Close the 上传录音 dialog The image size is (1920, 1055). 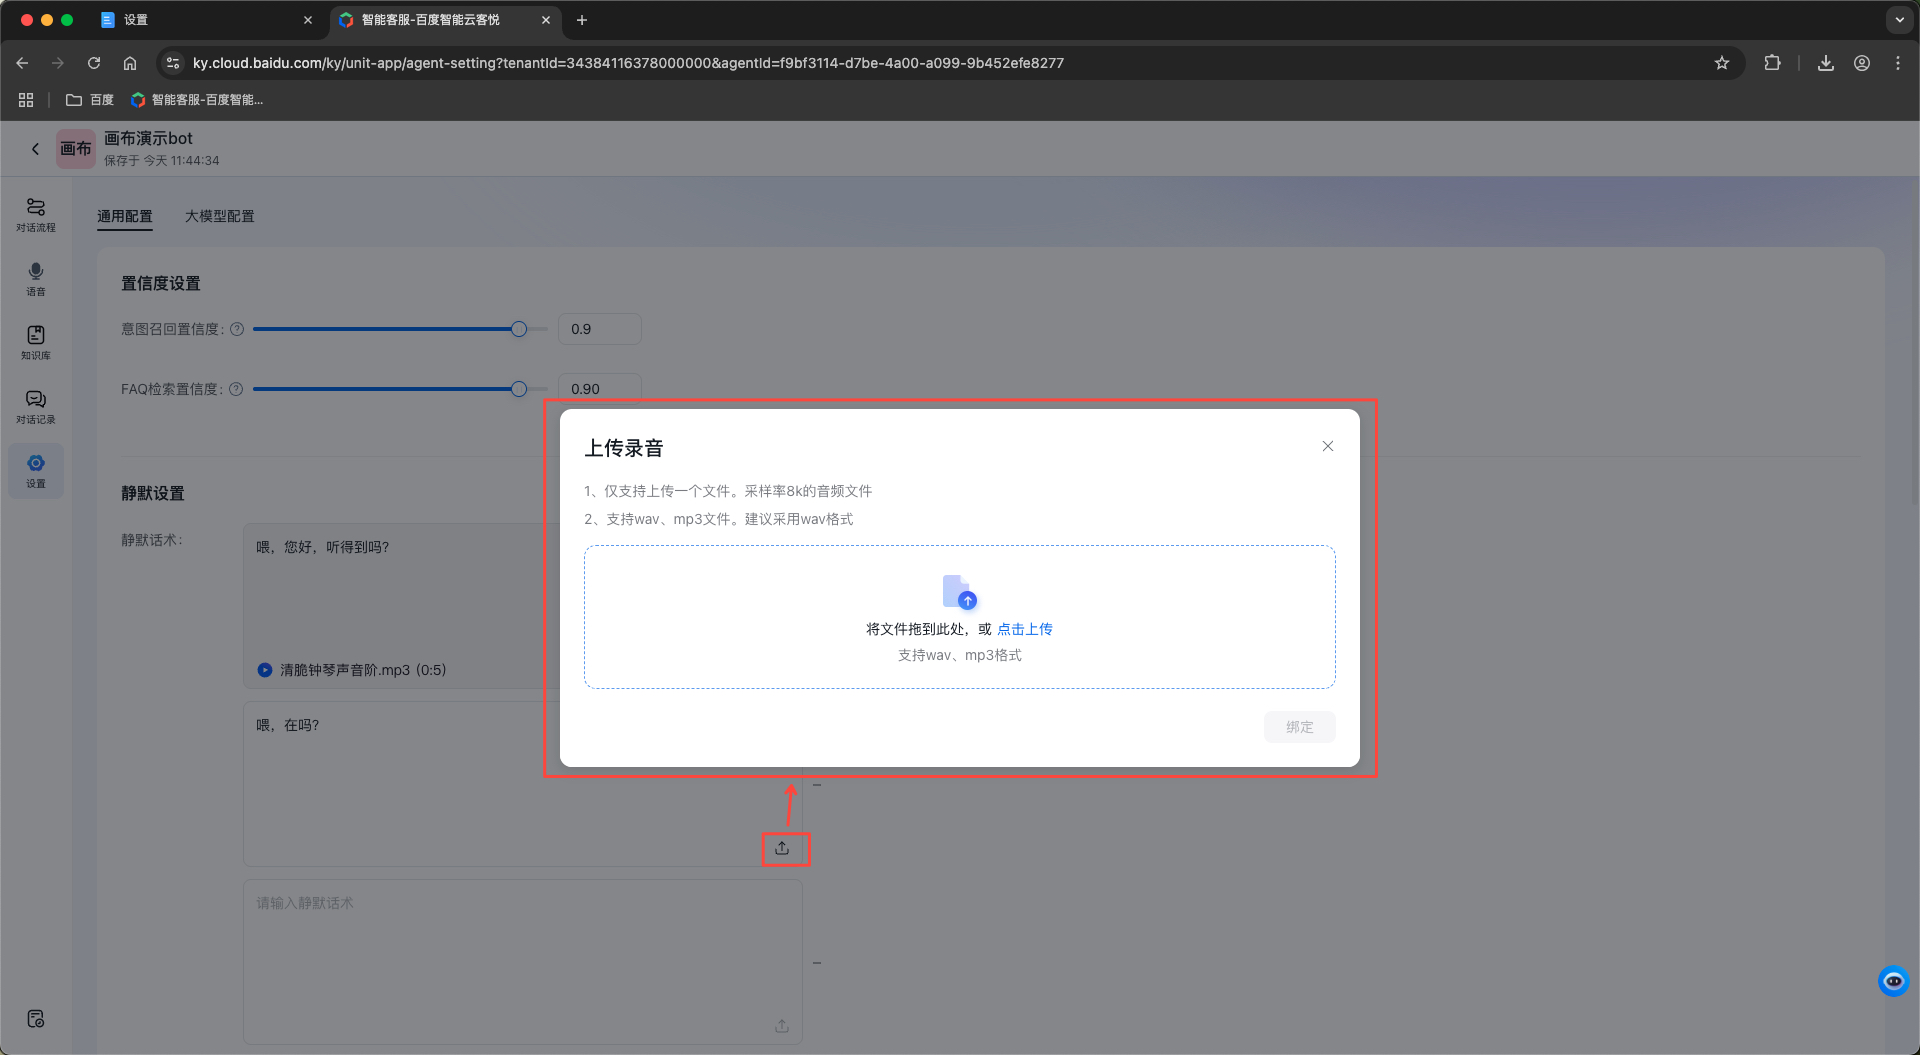pyautogui.click(x=1327, y=446)
